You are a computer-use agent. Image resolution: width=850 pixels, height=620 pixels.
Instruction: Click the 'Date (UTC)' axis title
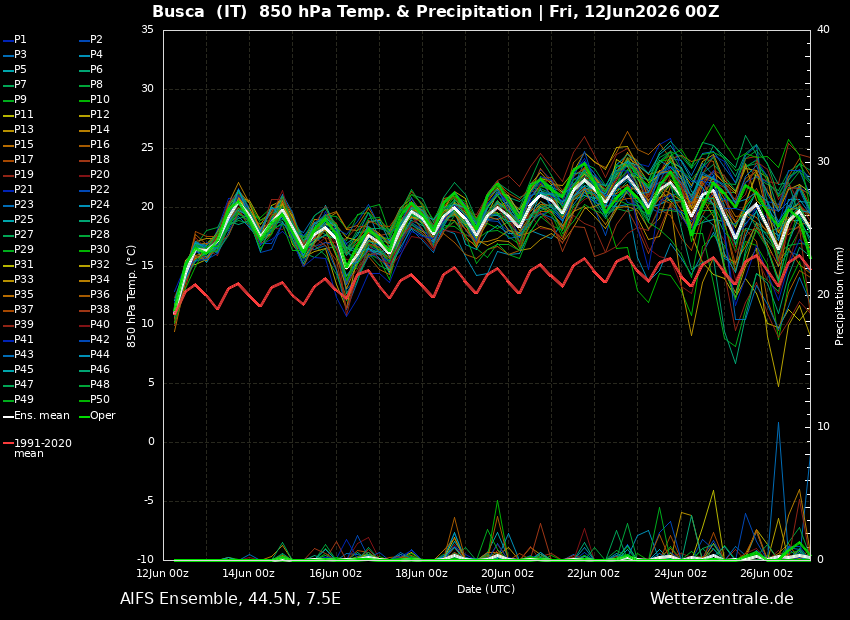486,589
